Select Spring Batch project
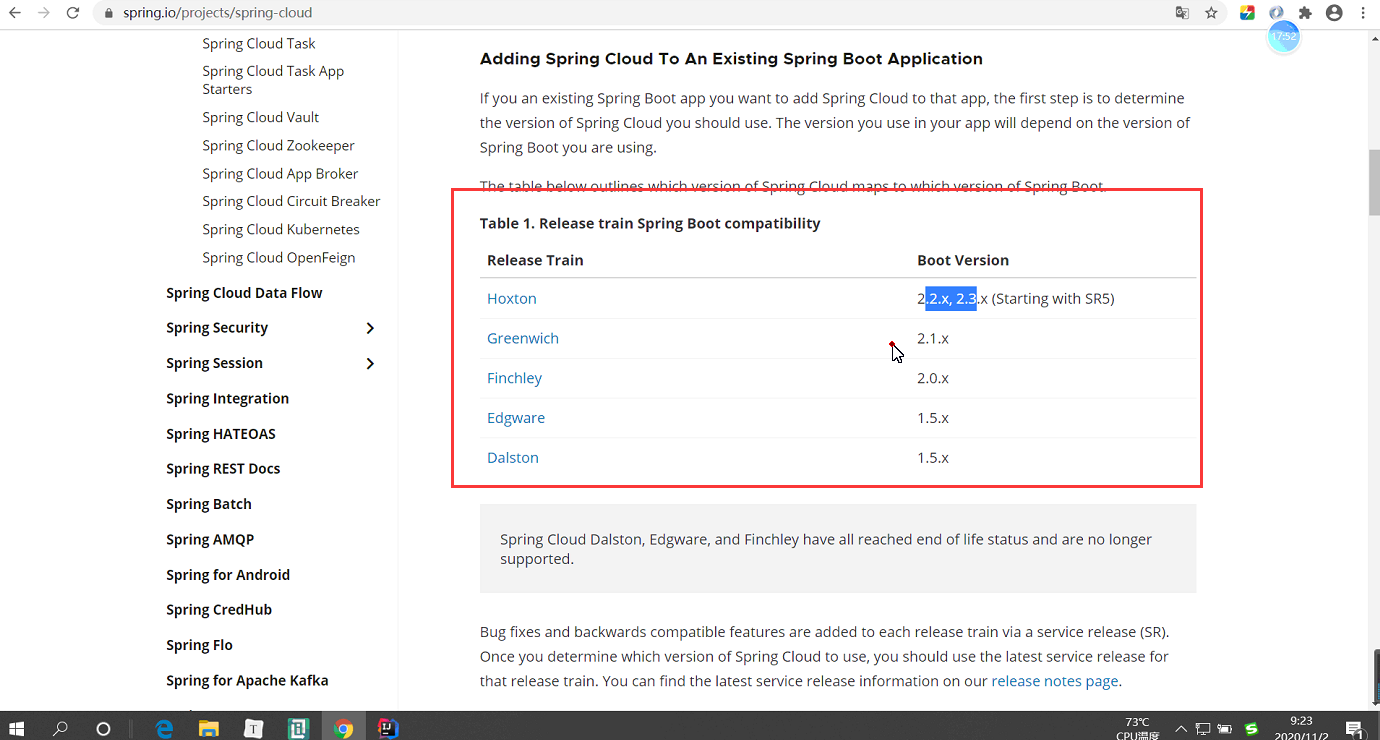The width and height of the screenshot is (1380, 740). click(x=209, y=504)
